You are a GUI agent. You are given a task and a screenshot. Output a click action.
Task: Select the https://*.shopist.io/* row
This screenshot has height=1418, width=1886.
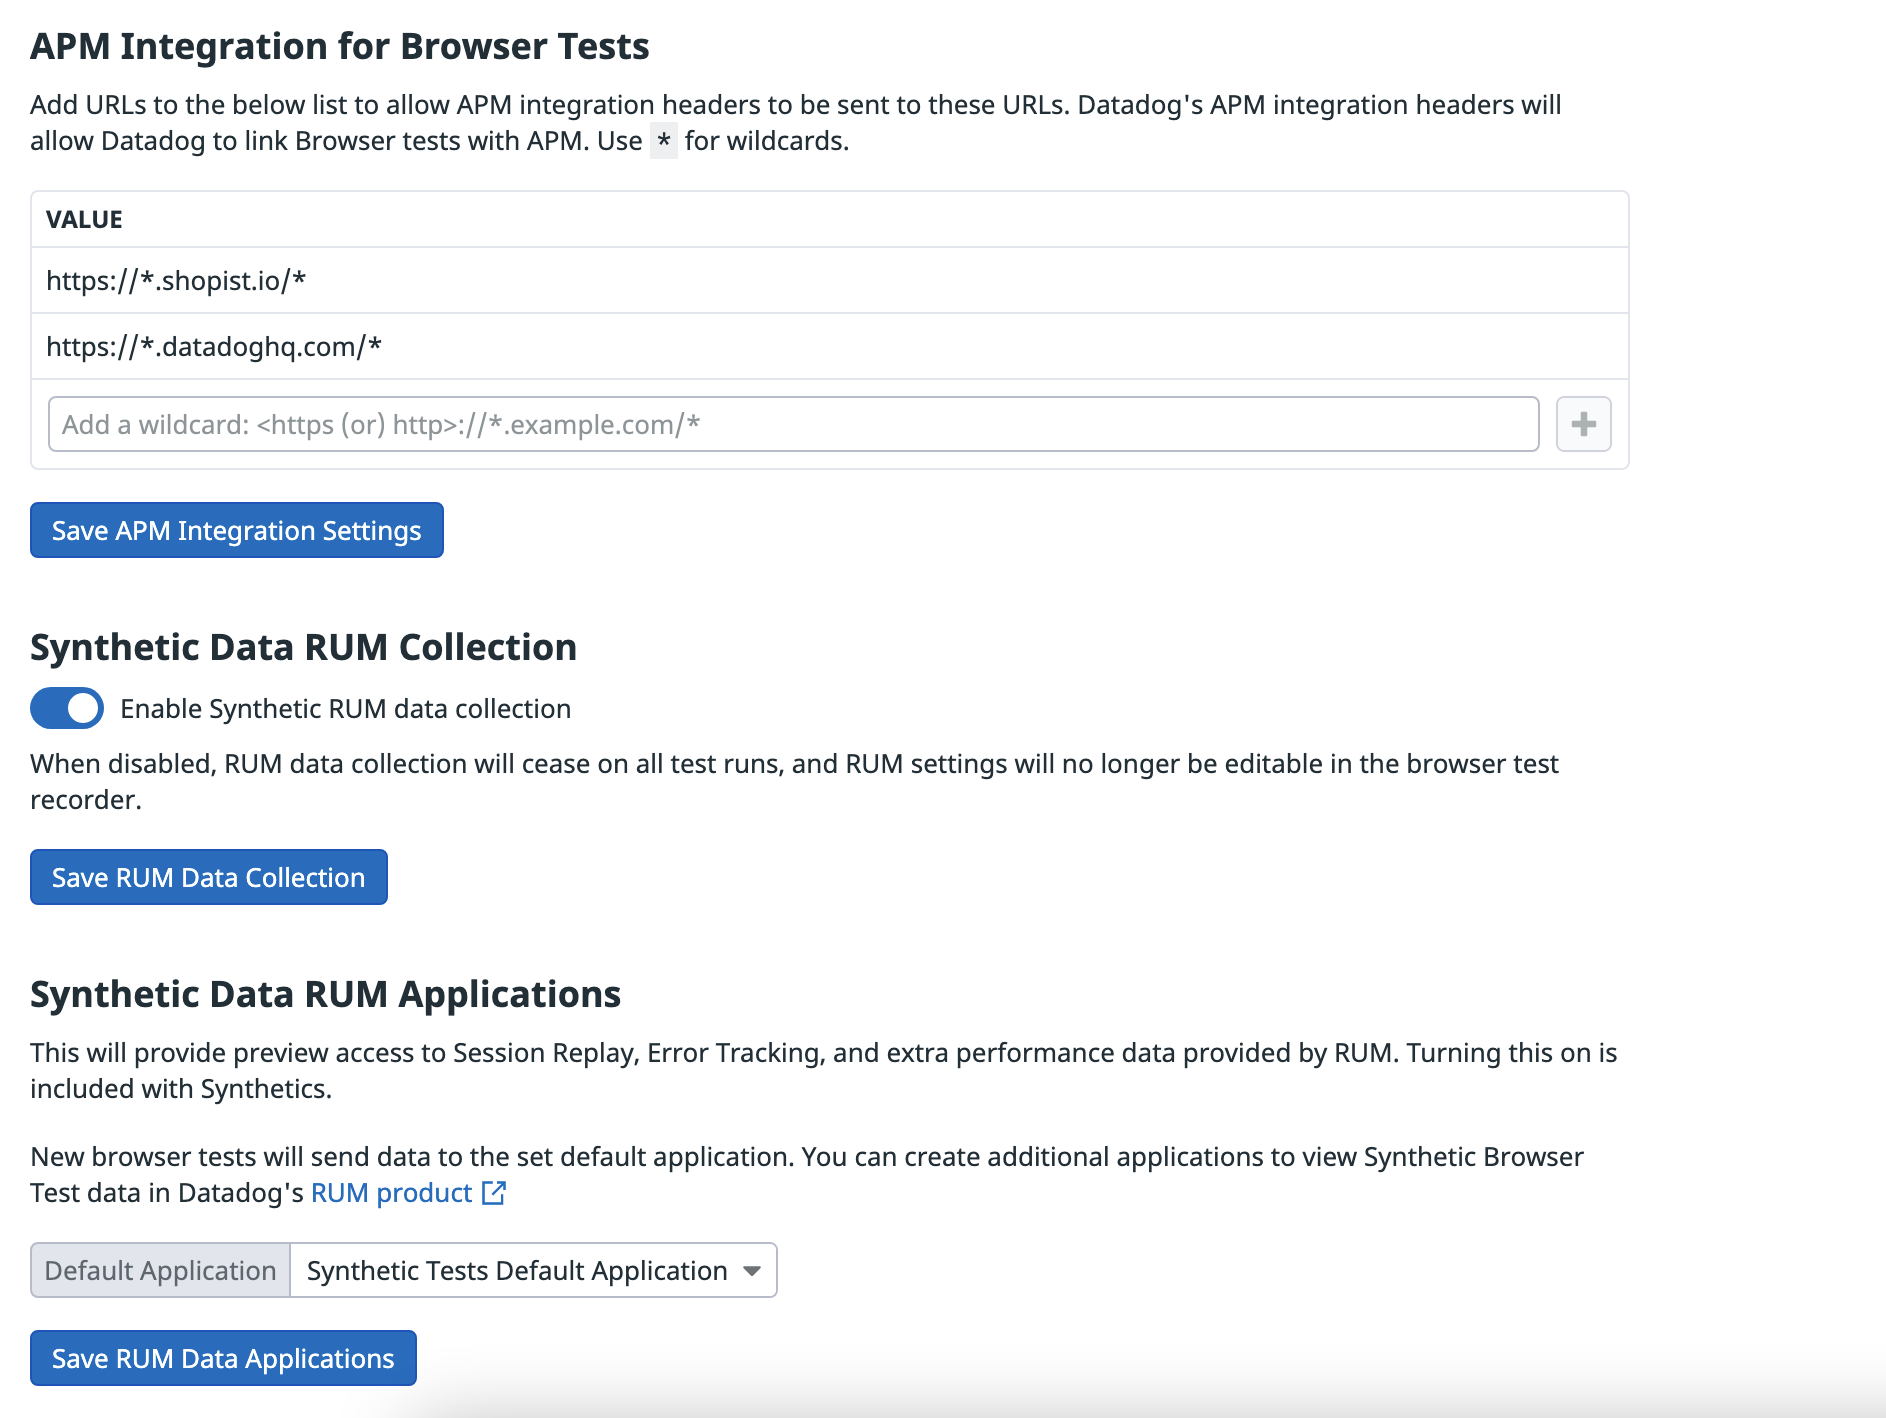click(x=830, y=280)
